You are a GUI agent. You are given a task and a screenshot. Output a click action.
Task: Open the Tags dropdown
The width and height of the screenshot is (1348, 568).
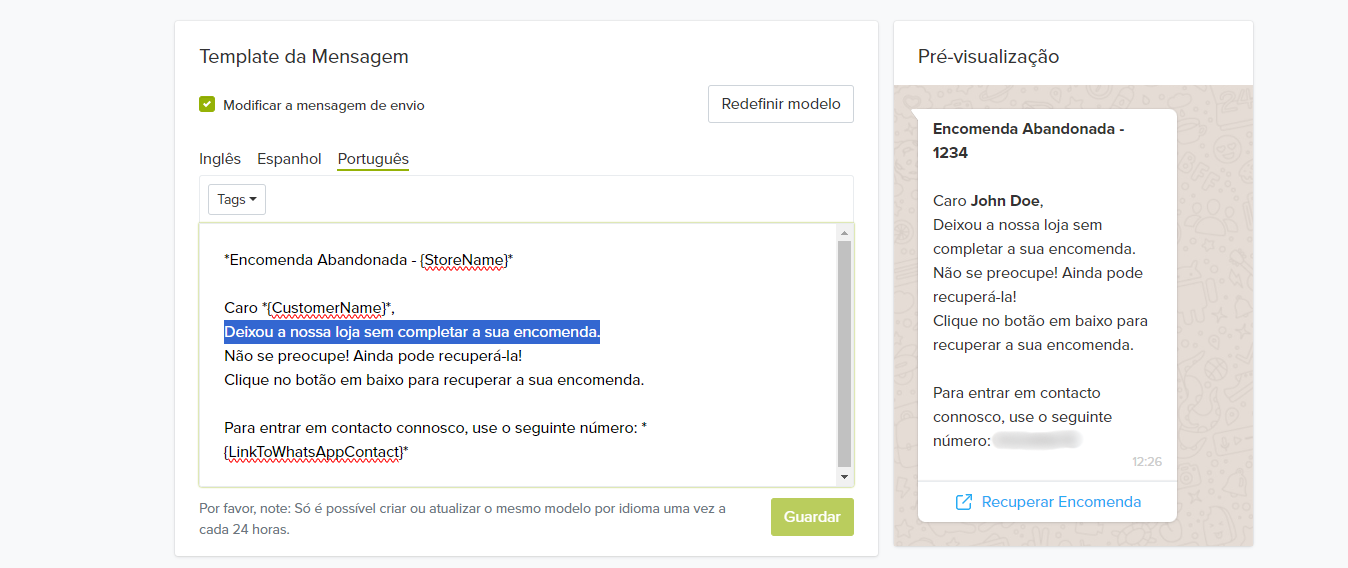coord(237,199)
